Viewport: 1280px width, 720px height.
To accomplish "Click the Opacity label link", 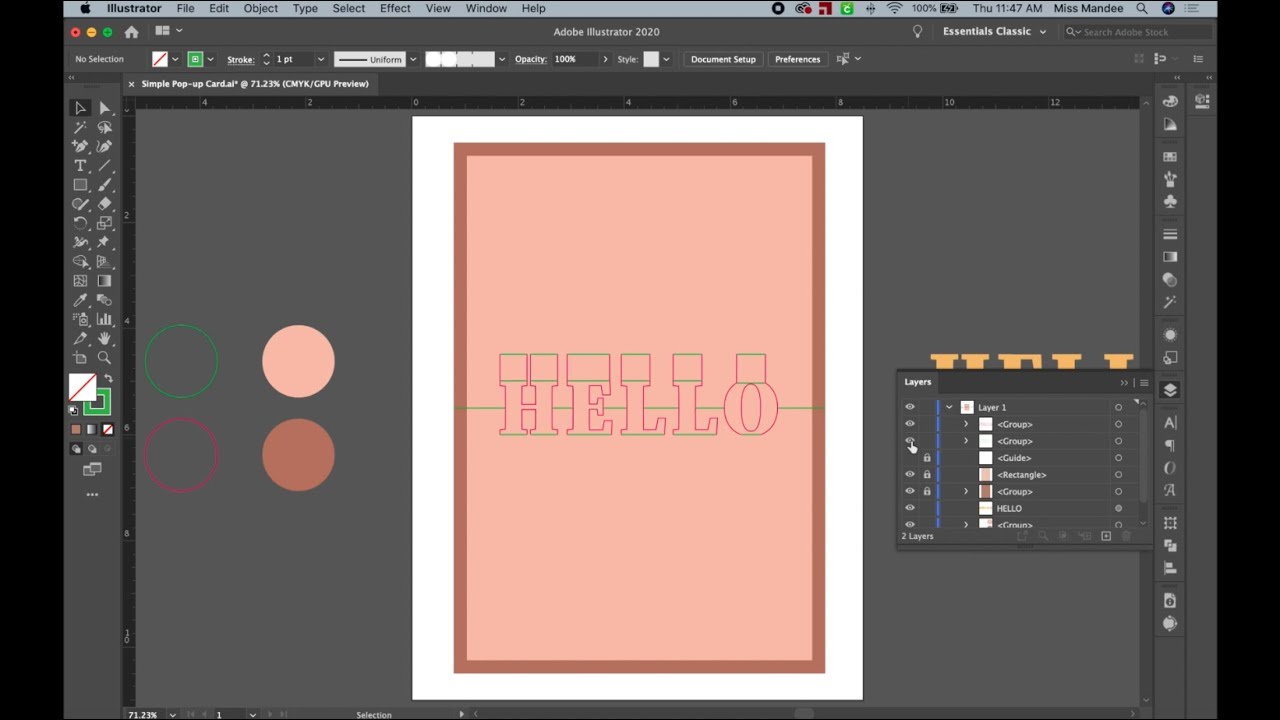I will tap(530, 59).
